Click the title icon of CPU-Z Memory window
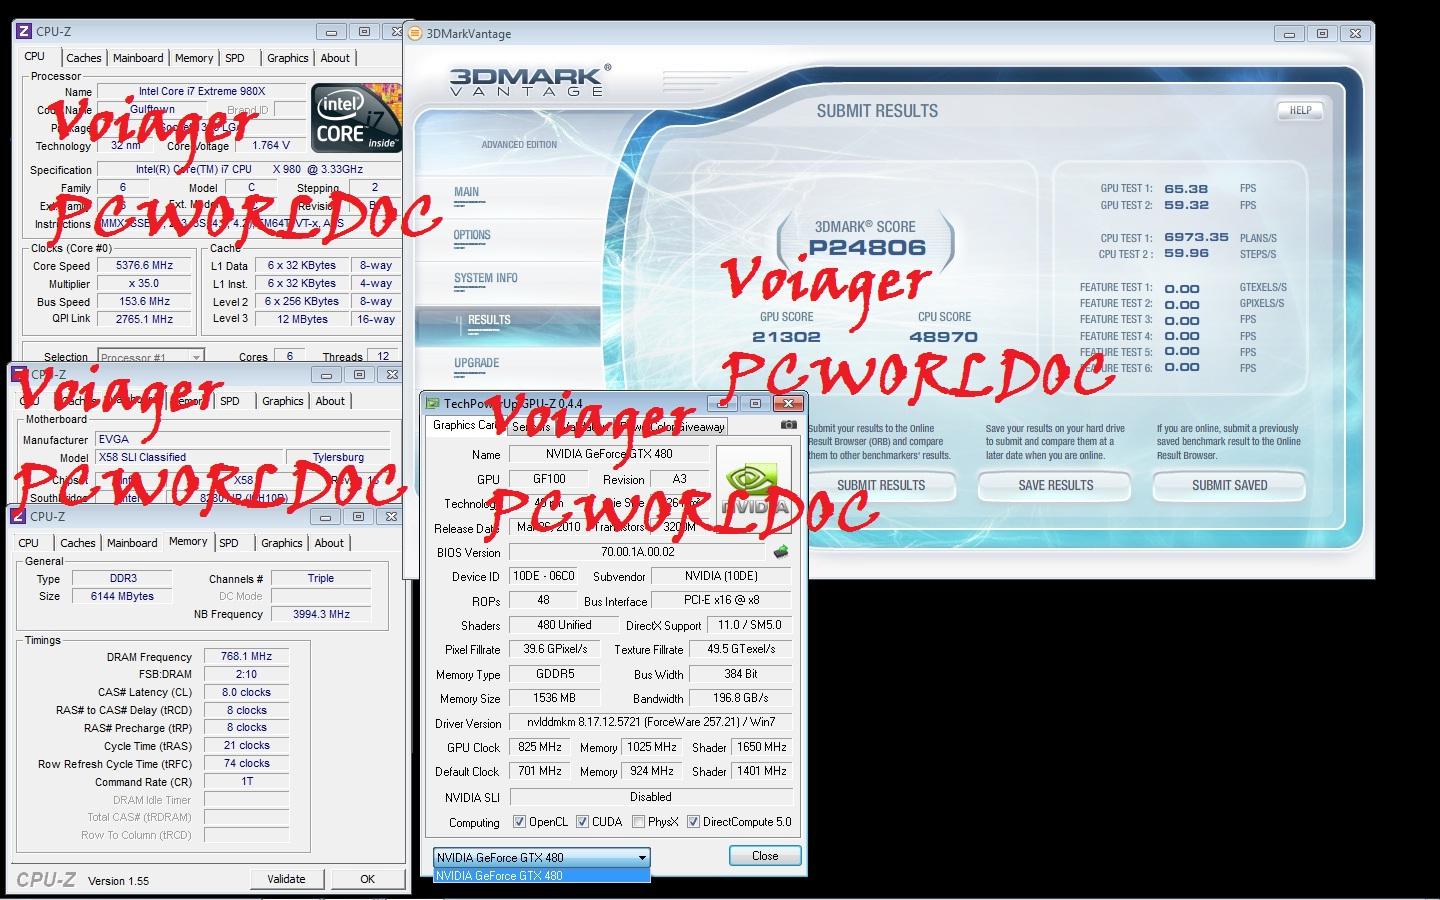The width and height of the screenshot is (1440, 900). tap(19, 517)
